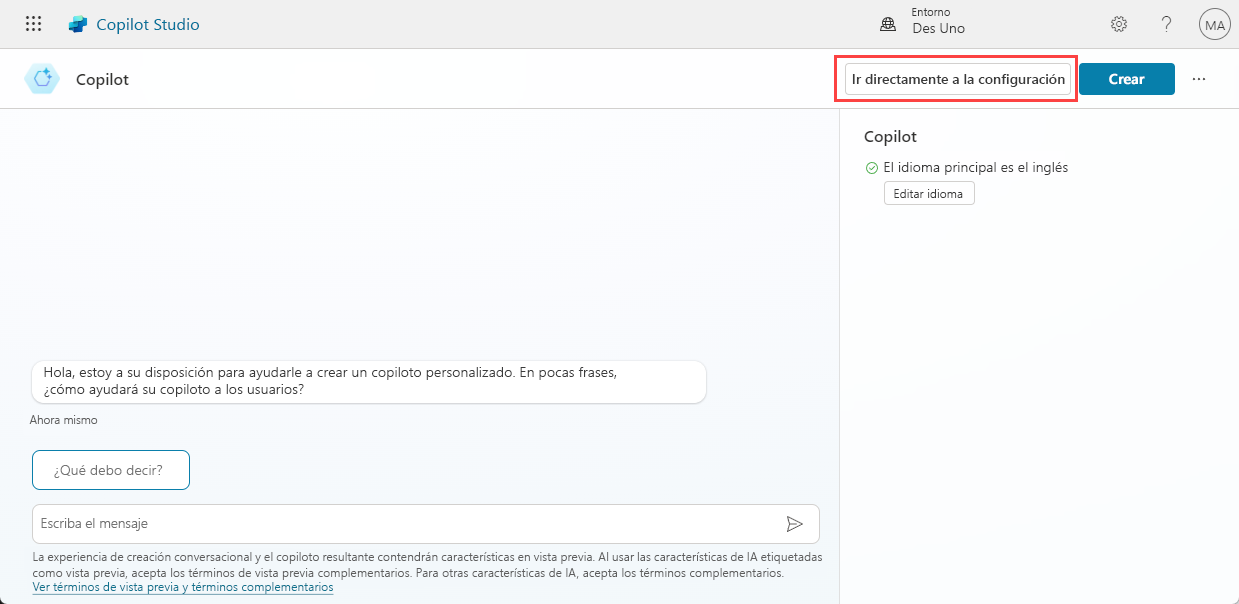
Task: Click the green check language status icon
Action: coord(871,168)
